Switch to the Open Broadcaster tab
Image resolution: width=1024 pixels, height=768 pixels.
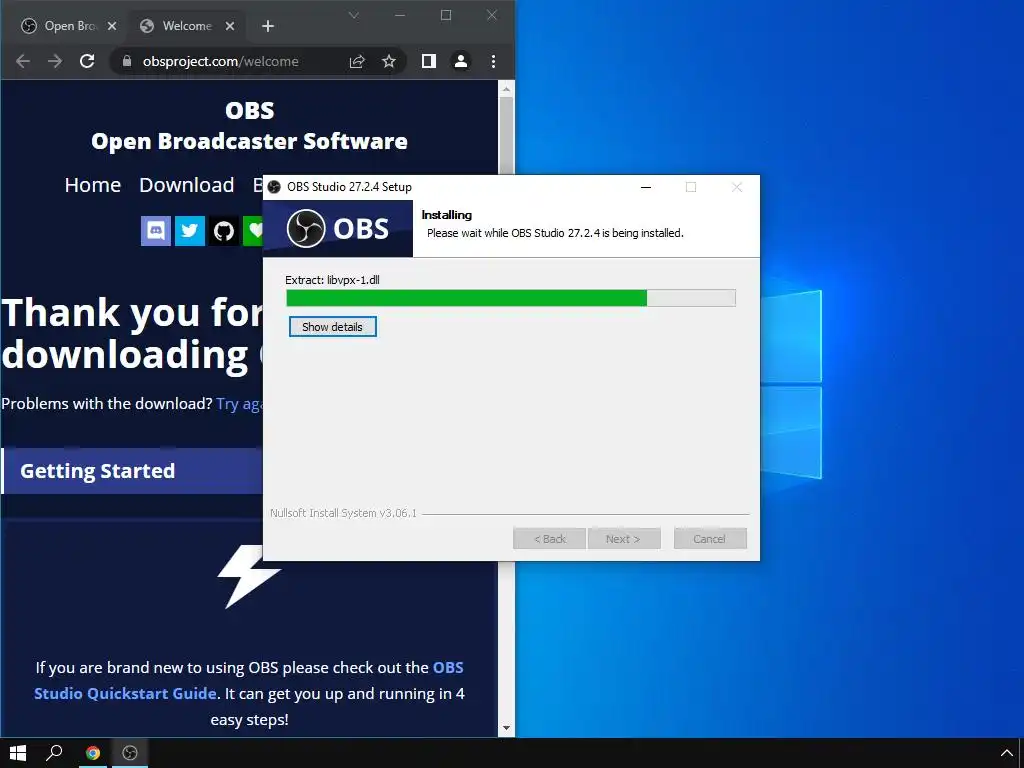69,26
